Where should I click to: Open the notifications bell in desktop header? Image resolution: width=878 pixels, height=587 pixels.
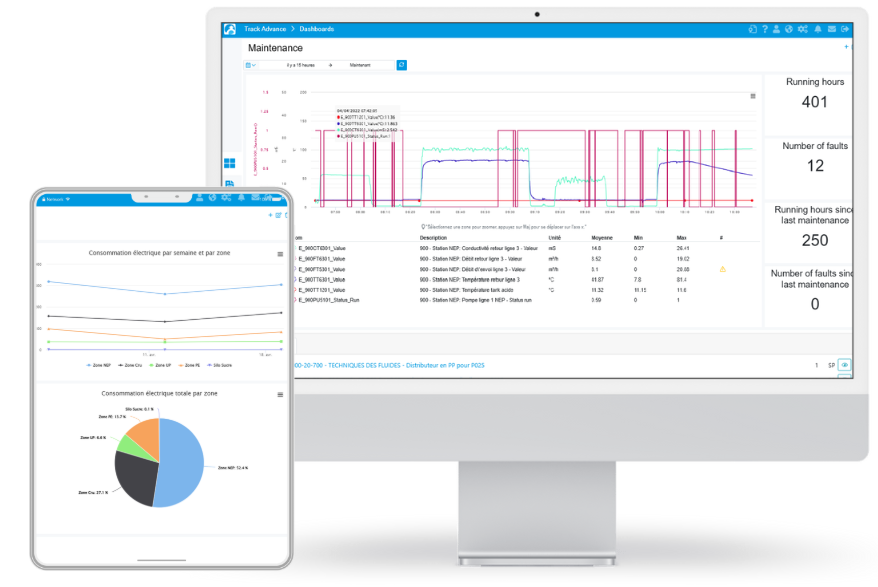tap(818, 29)
